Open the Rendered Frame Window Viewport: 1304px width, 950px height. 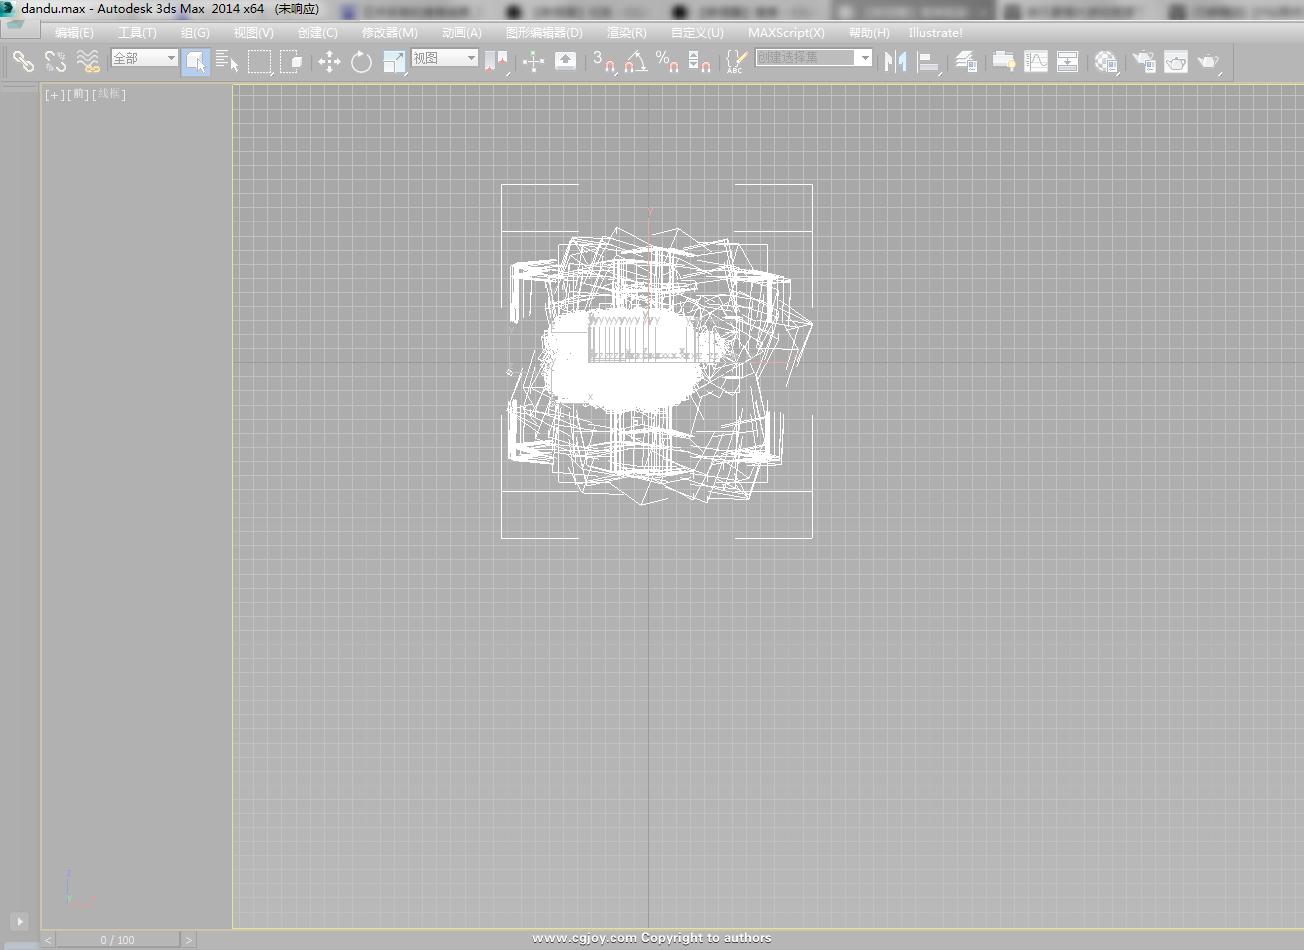[x=1176, y=62]
